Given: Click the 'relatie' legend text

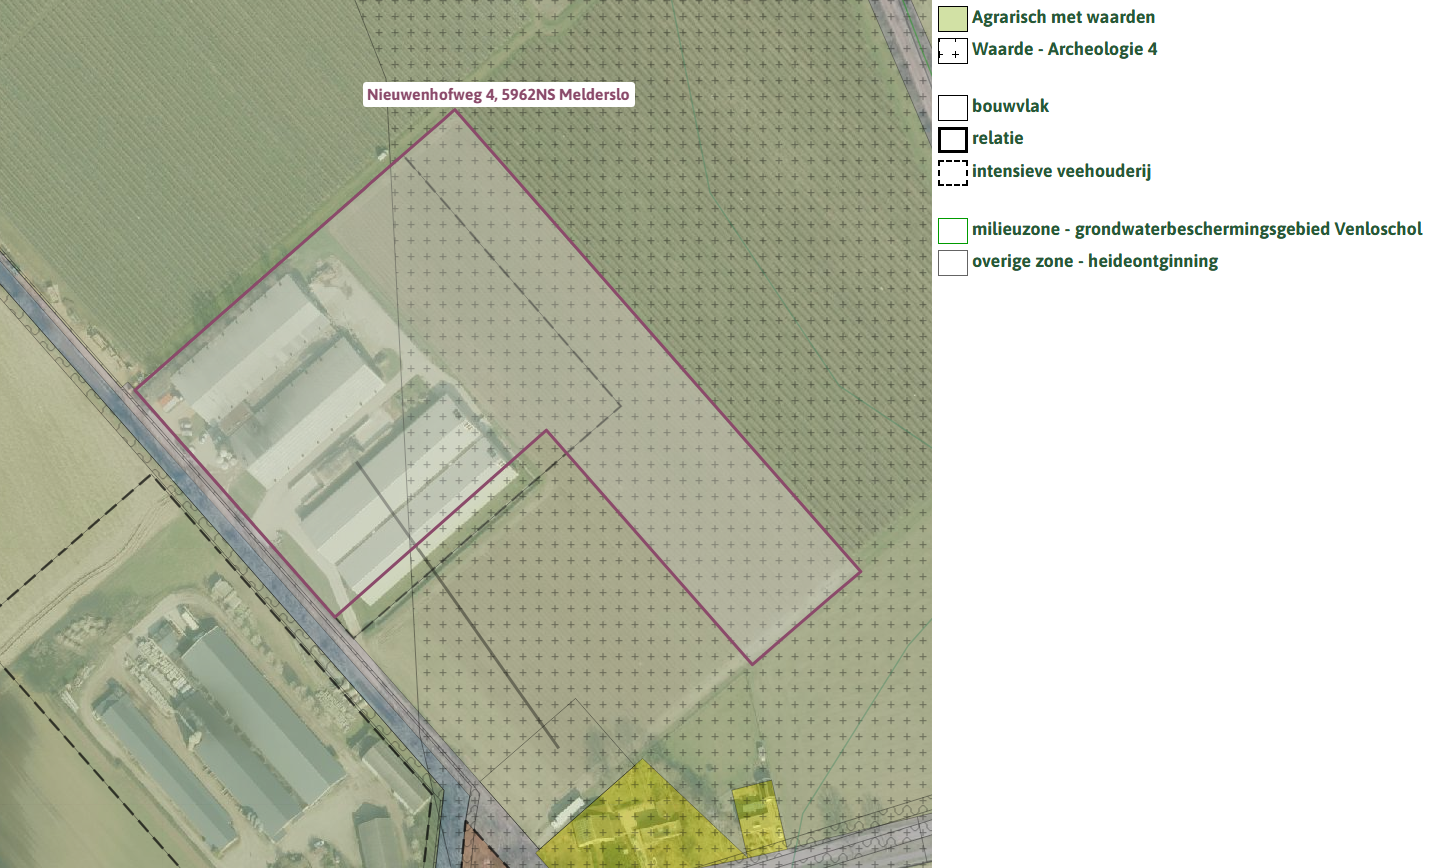Looking at the screenshot, I should point(997,138).
